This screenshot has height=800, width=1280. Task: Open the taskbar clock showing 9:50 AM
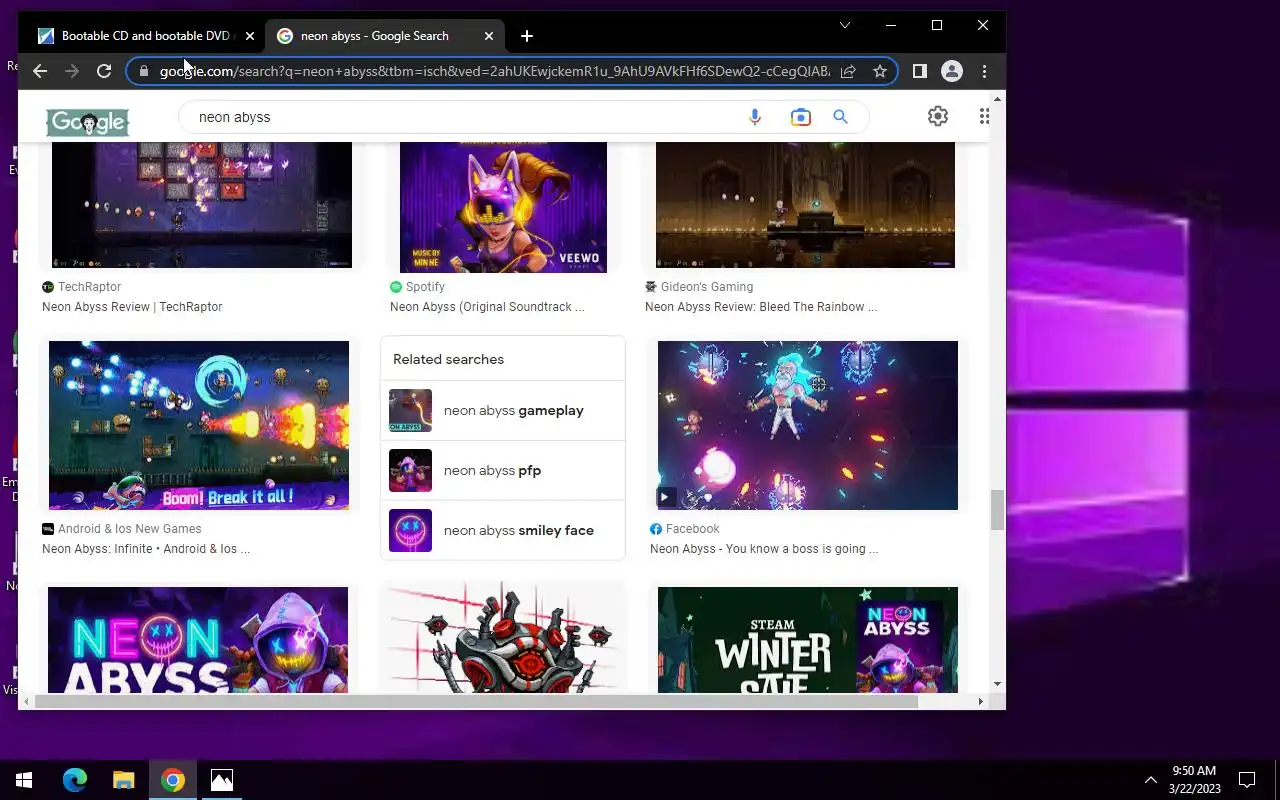pyautogui.click(x=1195, y=780)
